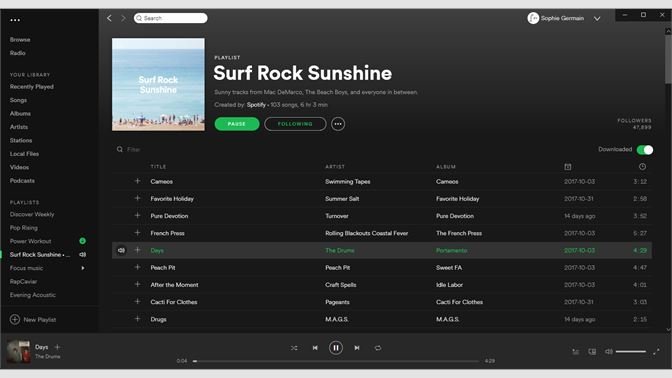Mute volume with speaker icon
Viewport: 672px width, 378px height.
click(609, 351)
